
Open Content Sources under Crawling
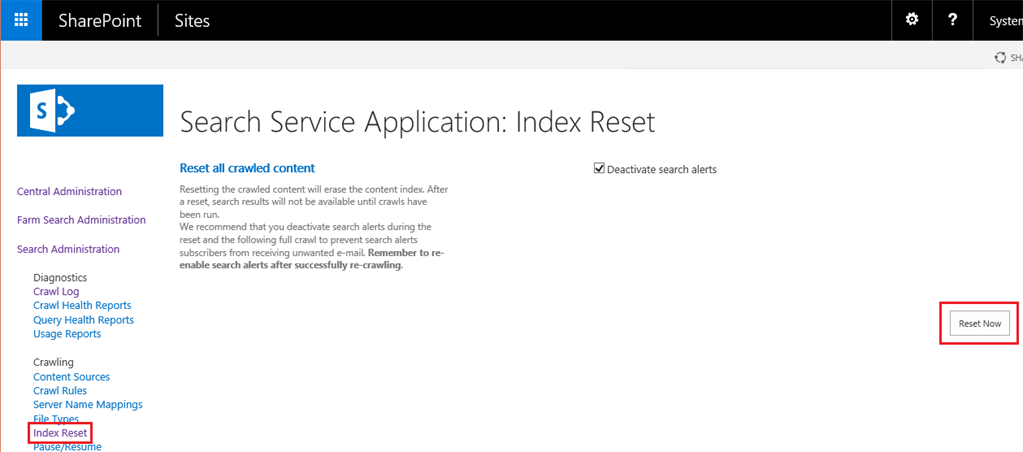click(72, 376)
